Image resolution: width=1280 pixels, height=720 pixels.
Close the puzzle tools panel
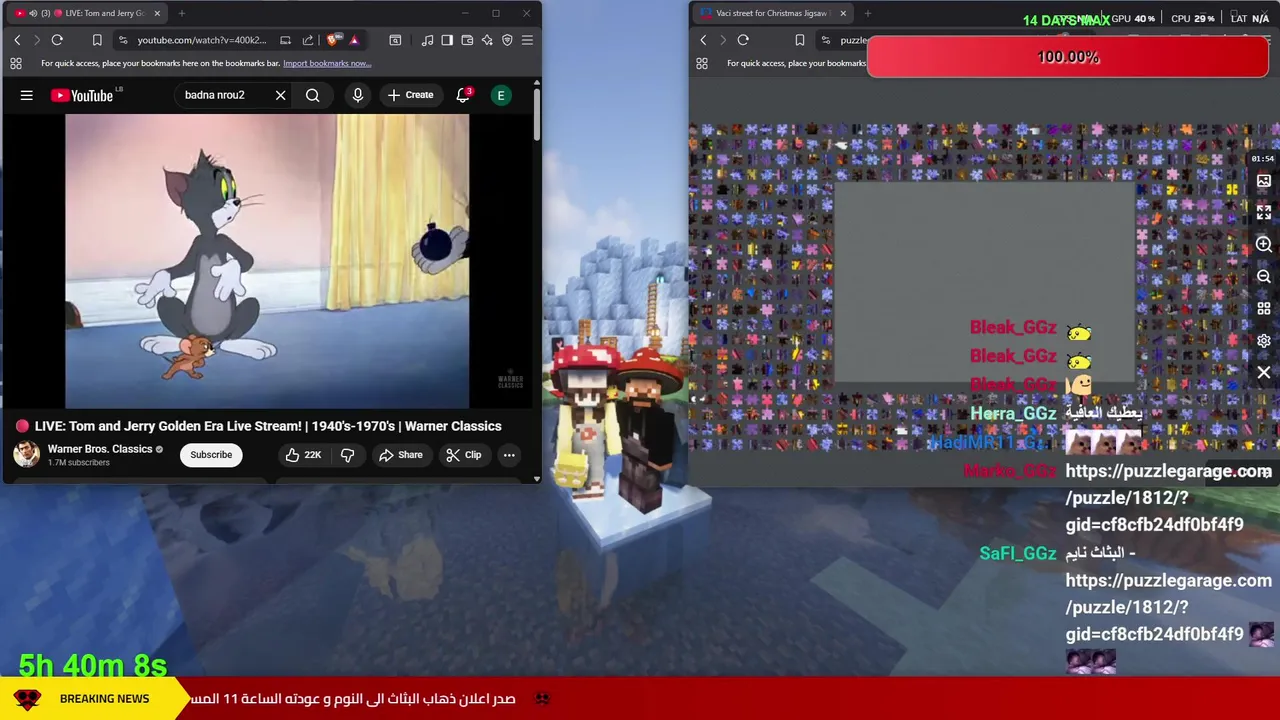(1264, 372)
